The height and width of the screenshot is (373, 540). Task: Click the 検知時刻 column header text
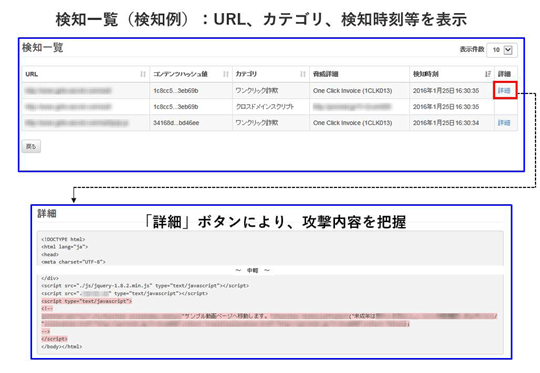426,74
